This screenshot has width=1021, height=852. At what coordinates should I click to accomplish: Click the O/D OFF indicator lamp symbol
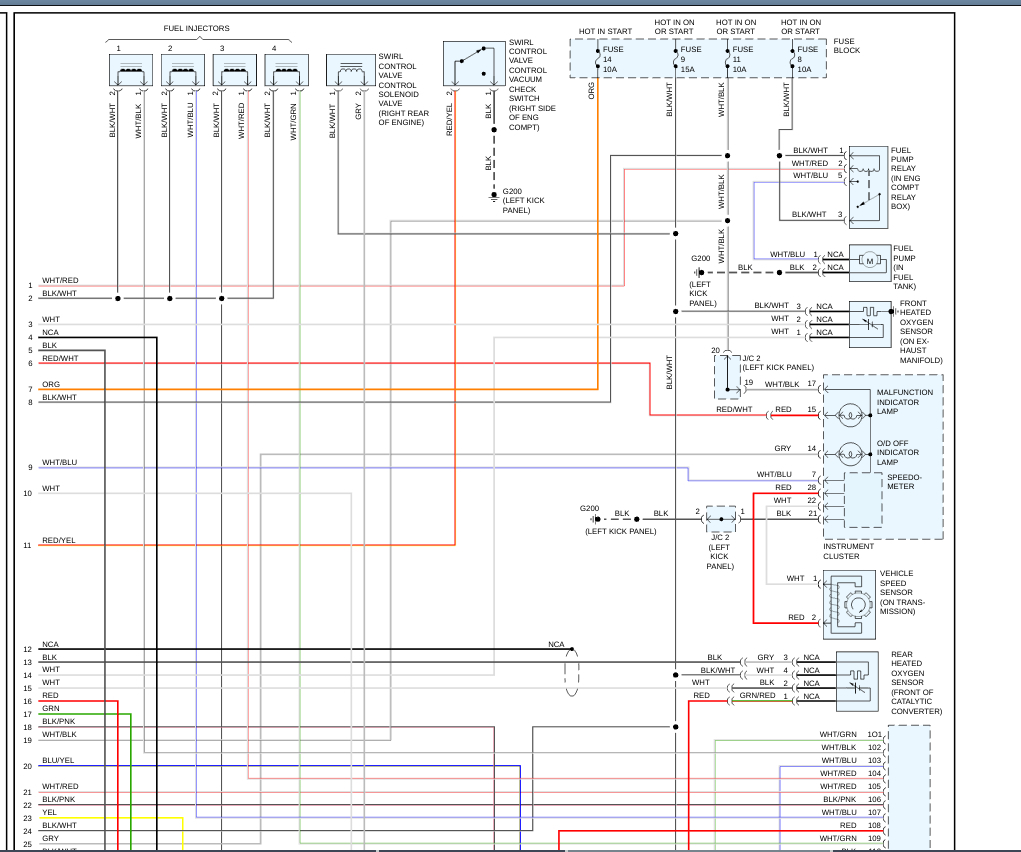pyautogui.click(x=849, y=454)
